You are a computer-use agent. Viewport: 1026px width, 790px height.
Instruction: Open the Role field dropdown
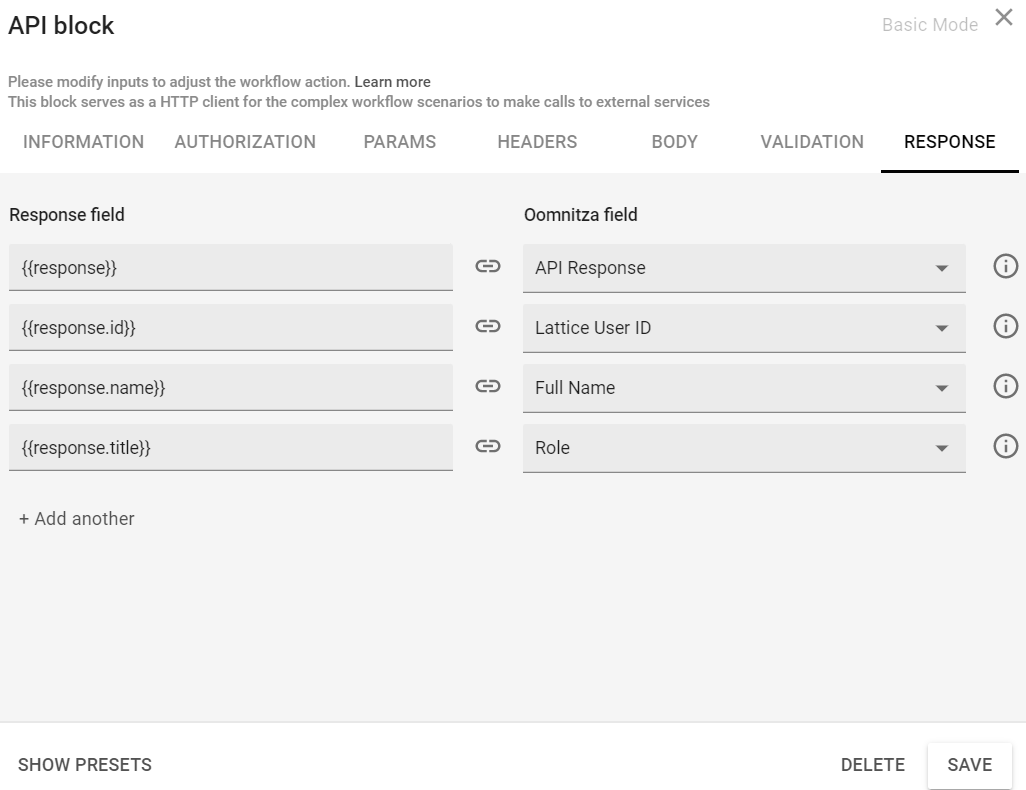(x=940, y=447)
